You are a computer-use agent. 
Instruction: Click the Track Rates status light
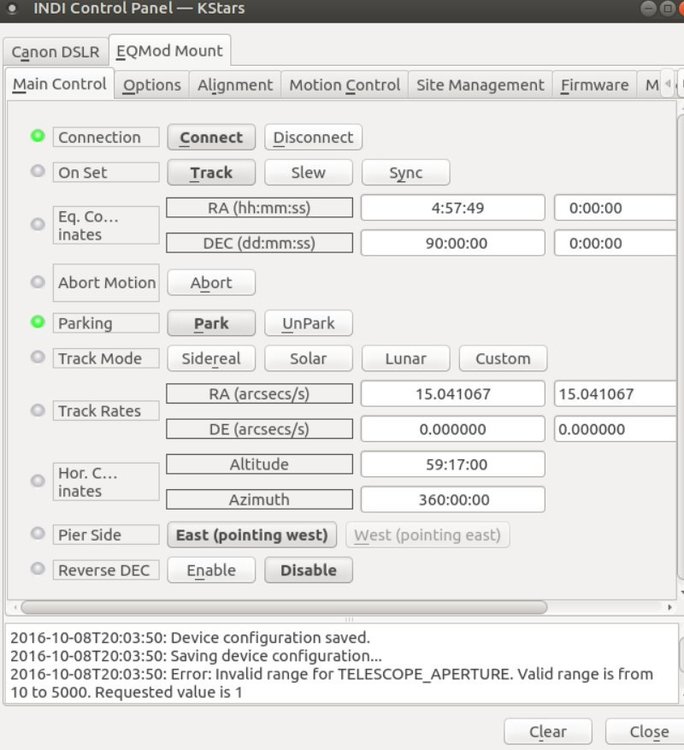coord(37,410)
